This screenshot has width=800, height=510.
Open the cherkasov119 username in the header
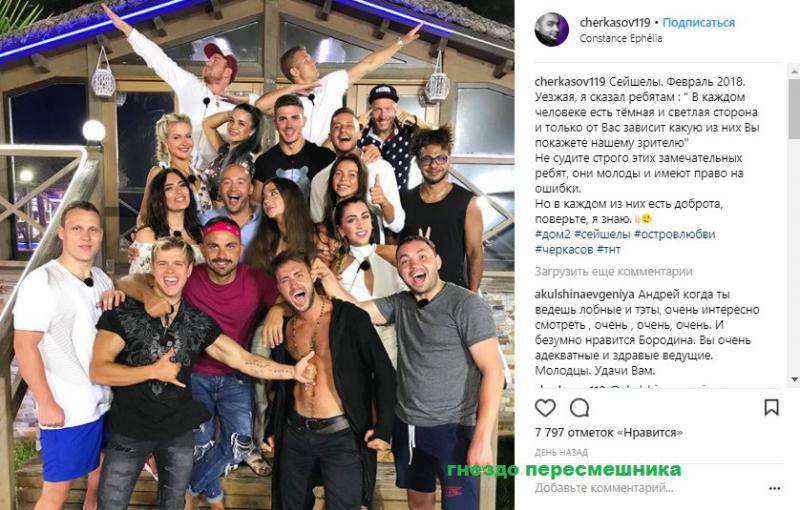[615, 22]
